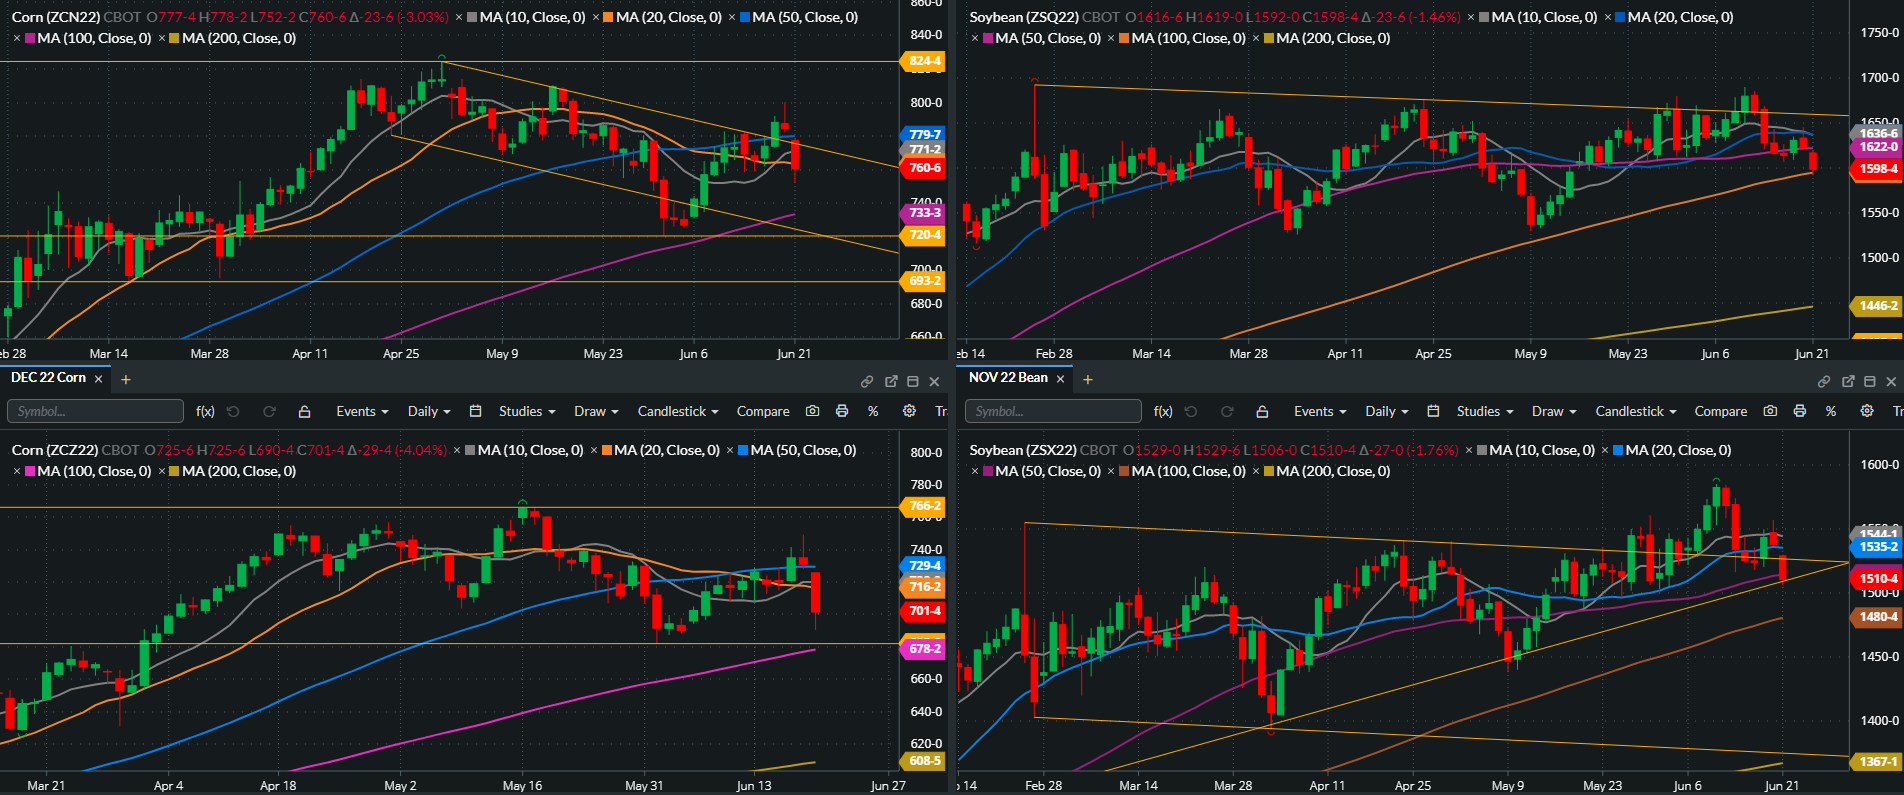Expand the Studies dropdown in DEC 22 Corn toolbar
This screenshot has height=795, width=1904.
[x=526, y=411]
